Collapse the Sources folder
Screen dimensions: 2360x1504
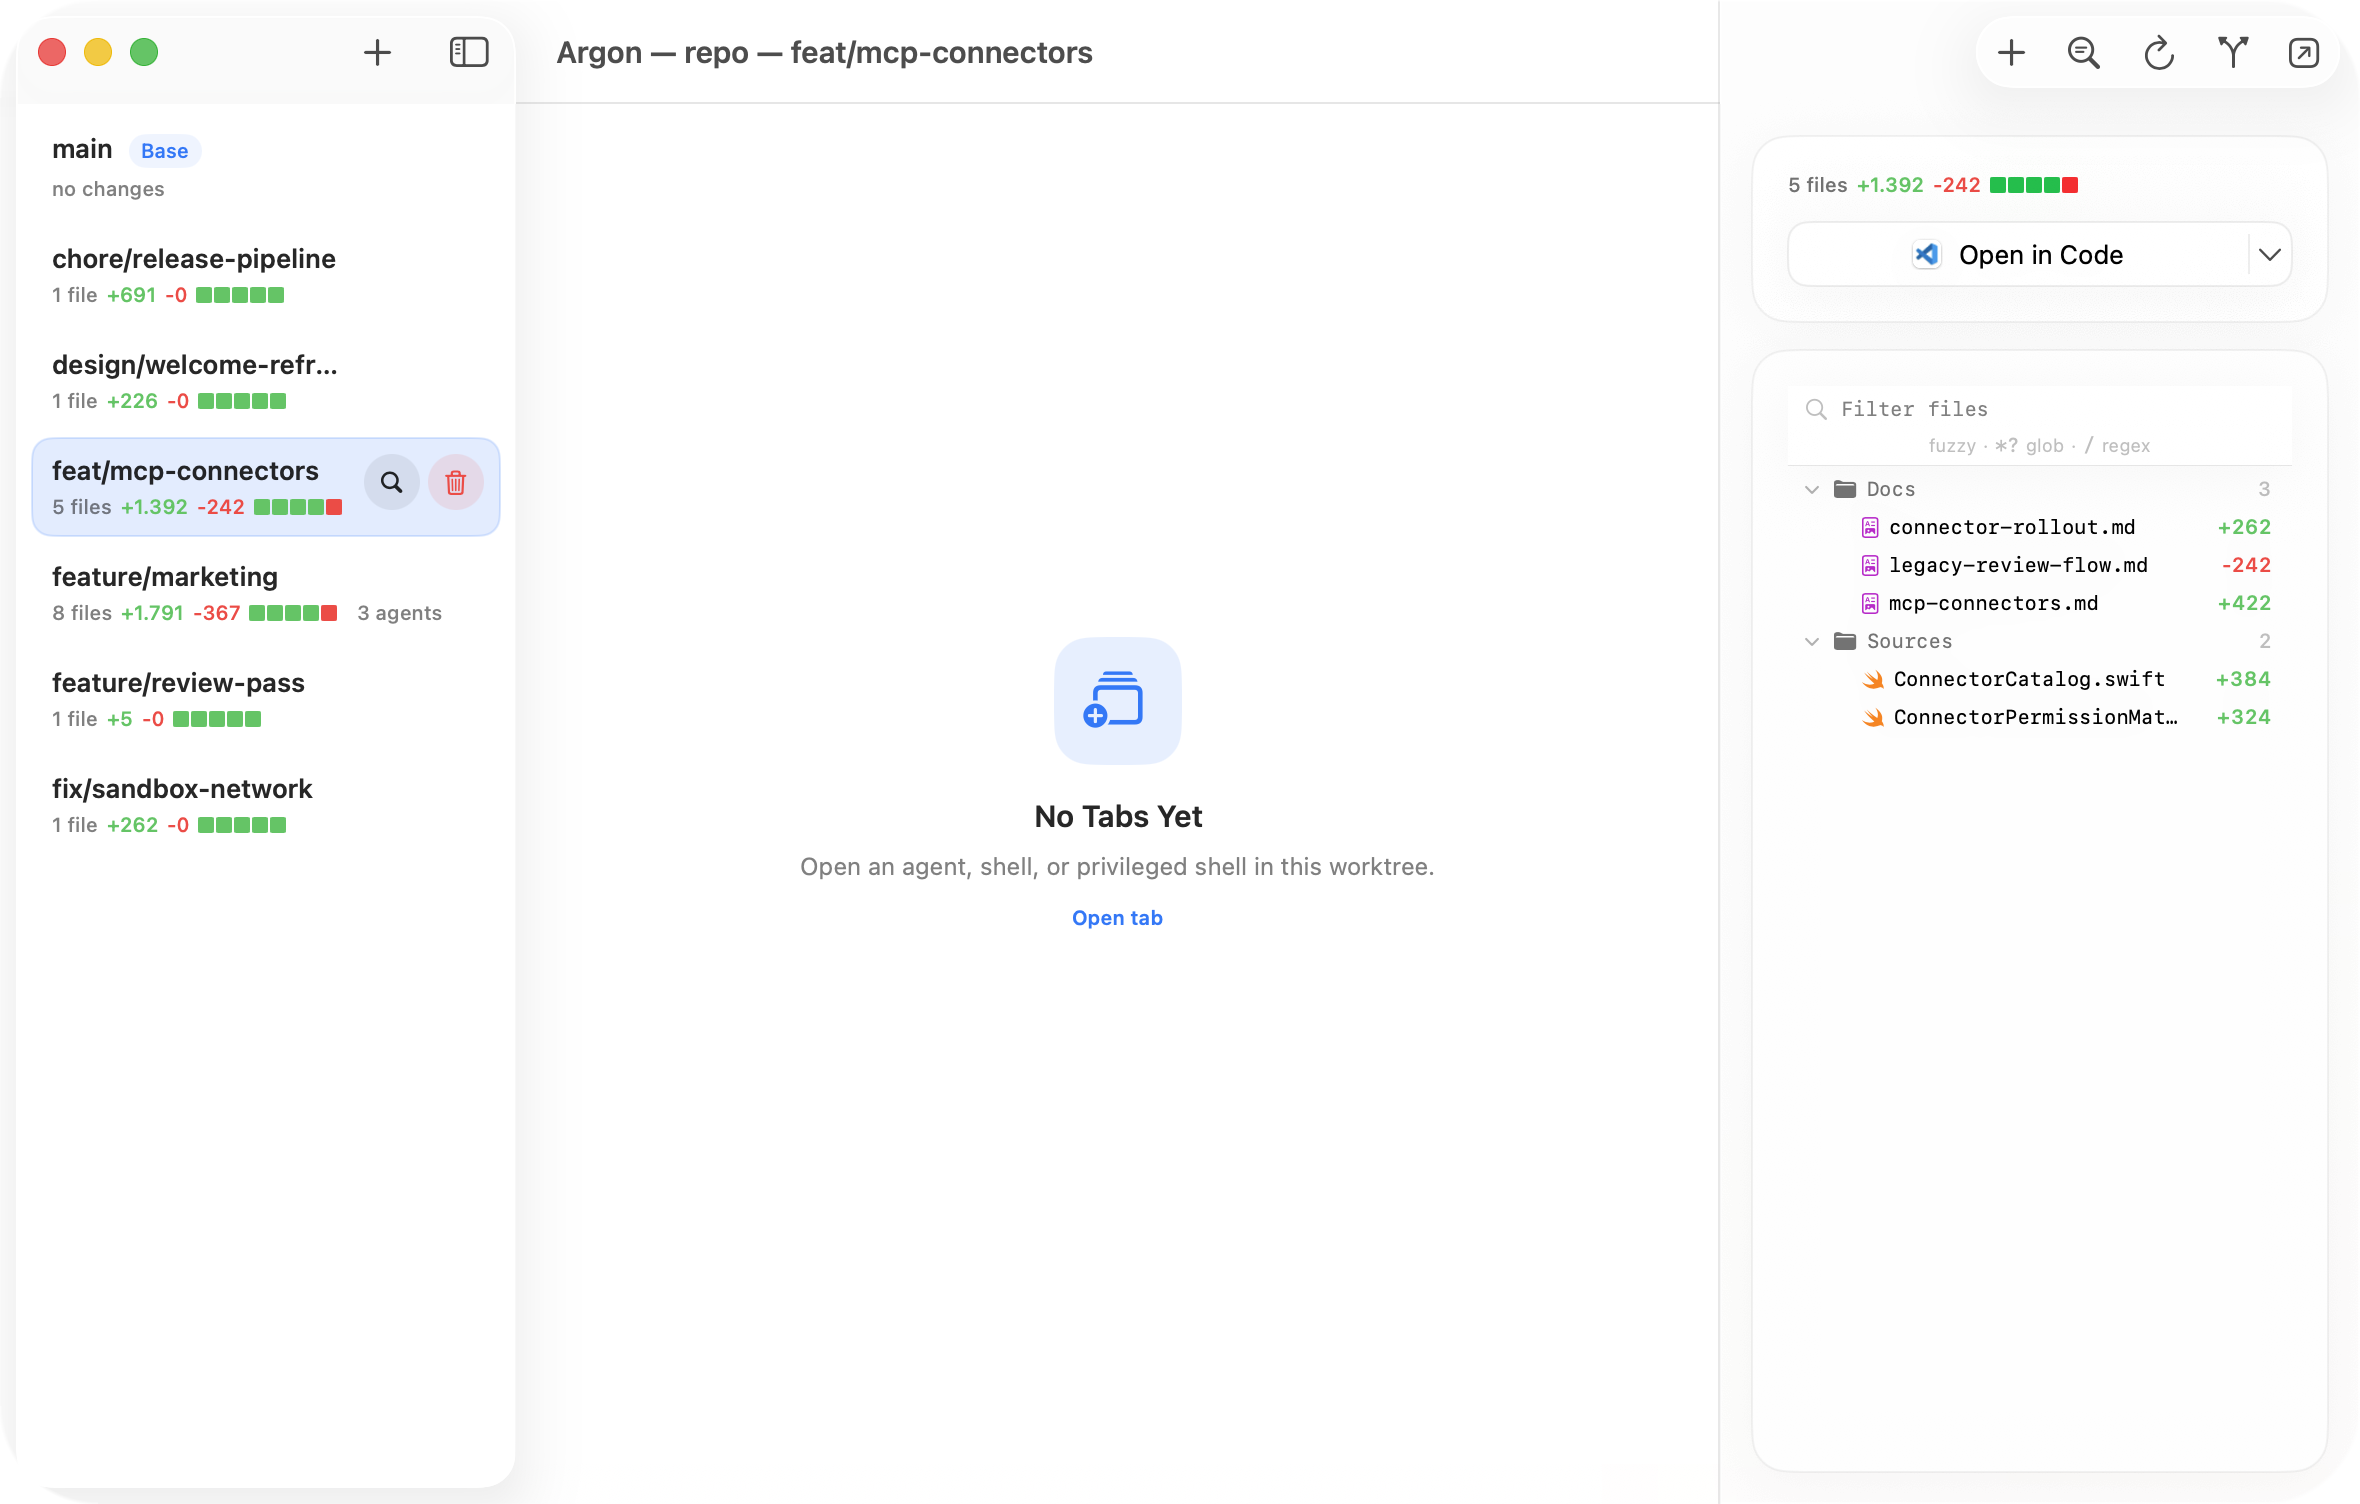(1811, 641)
